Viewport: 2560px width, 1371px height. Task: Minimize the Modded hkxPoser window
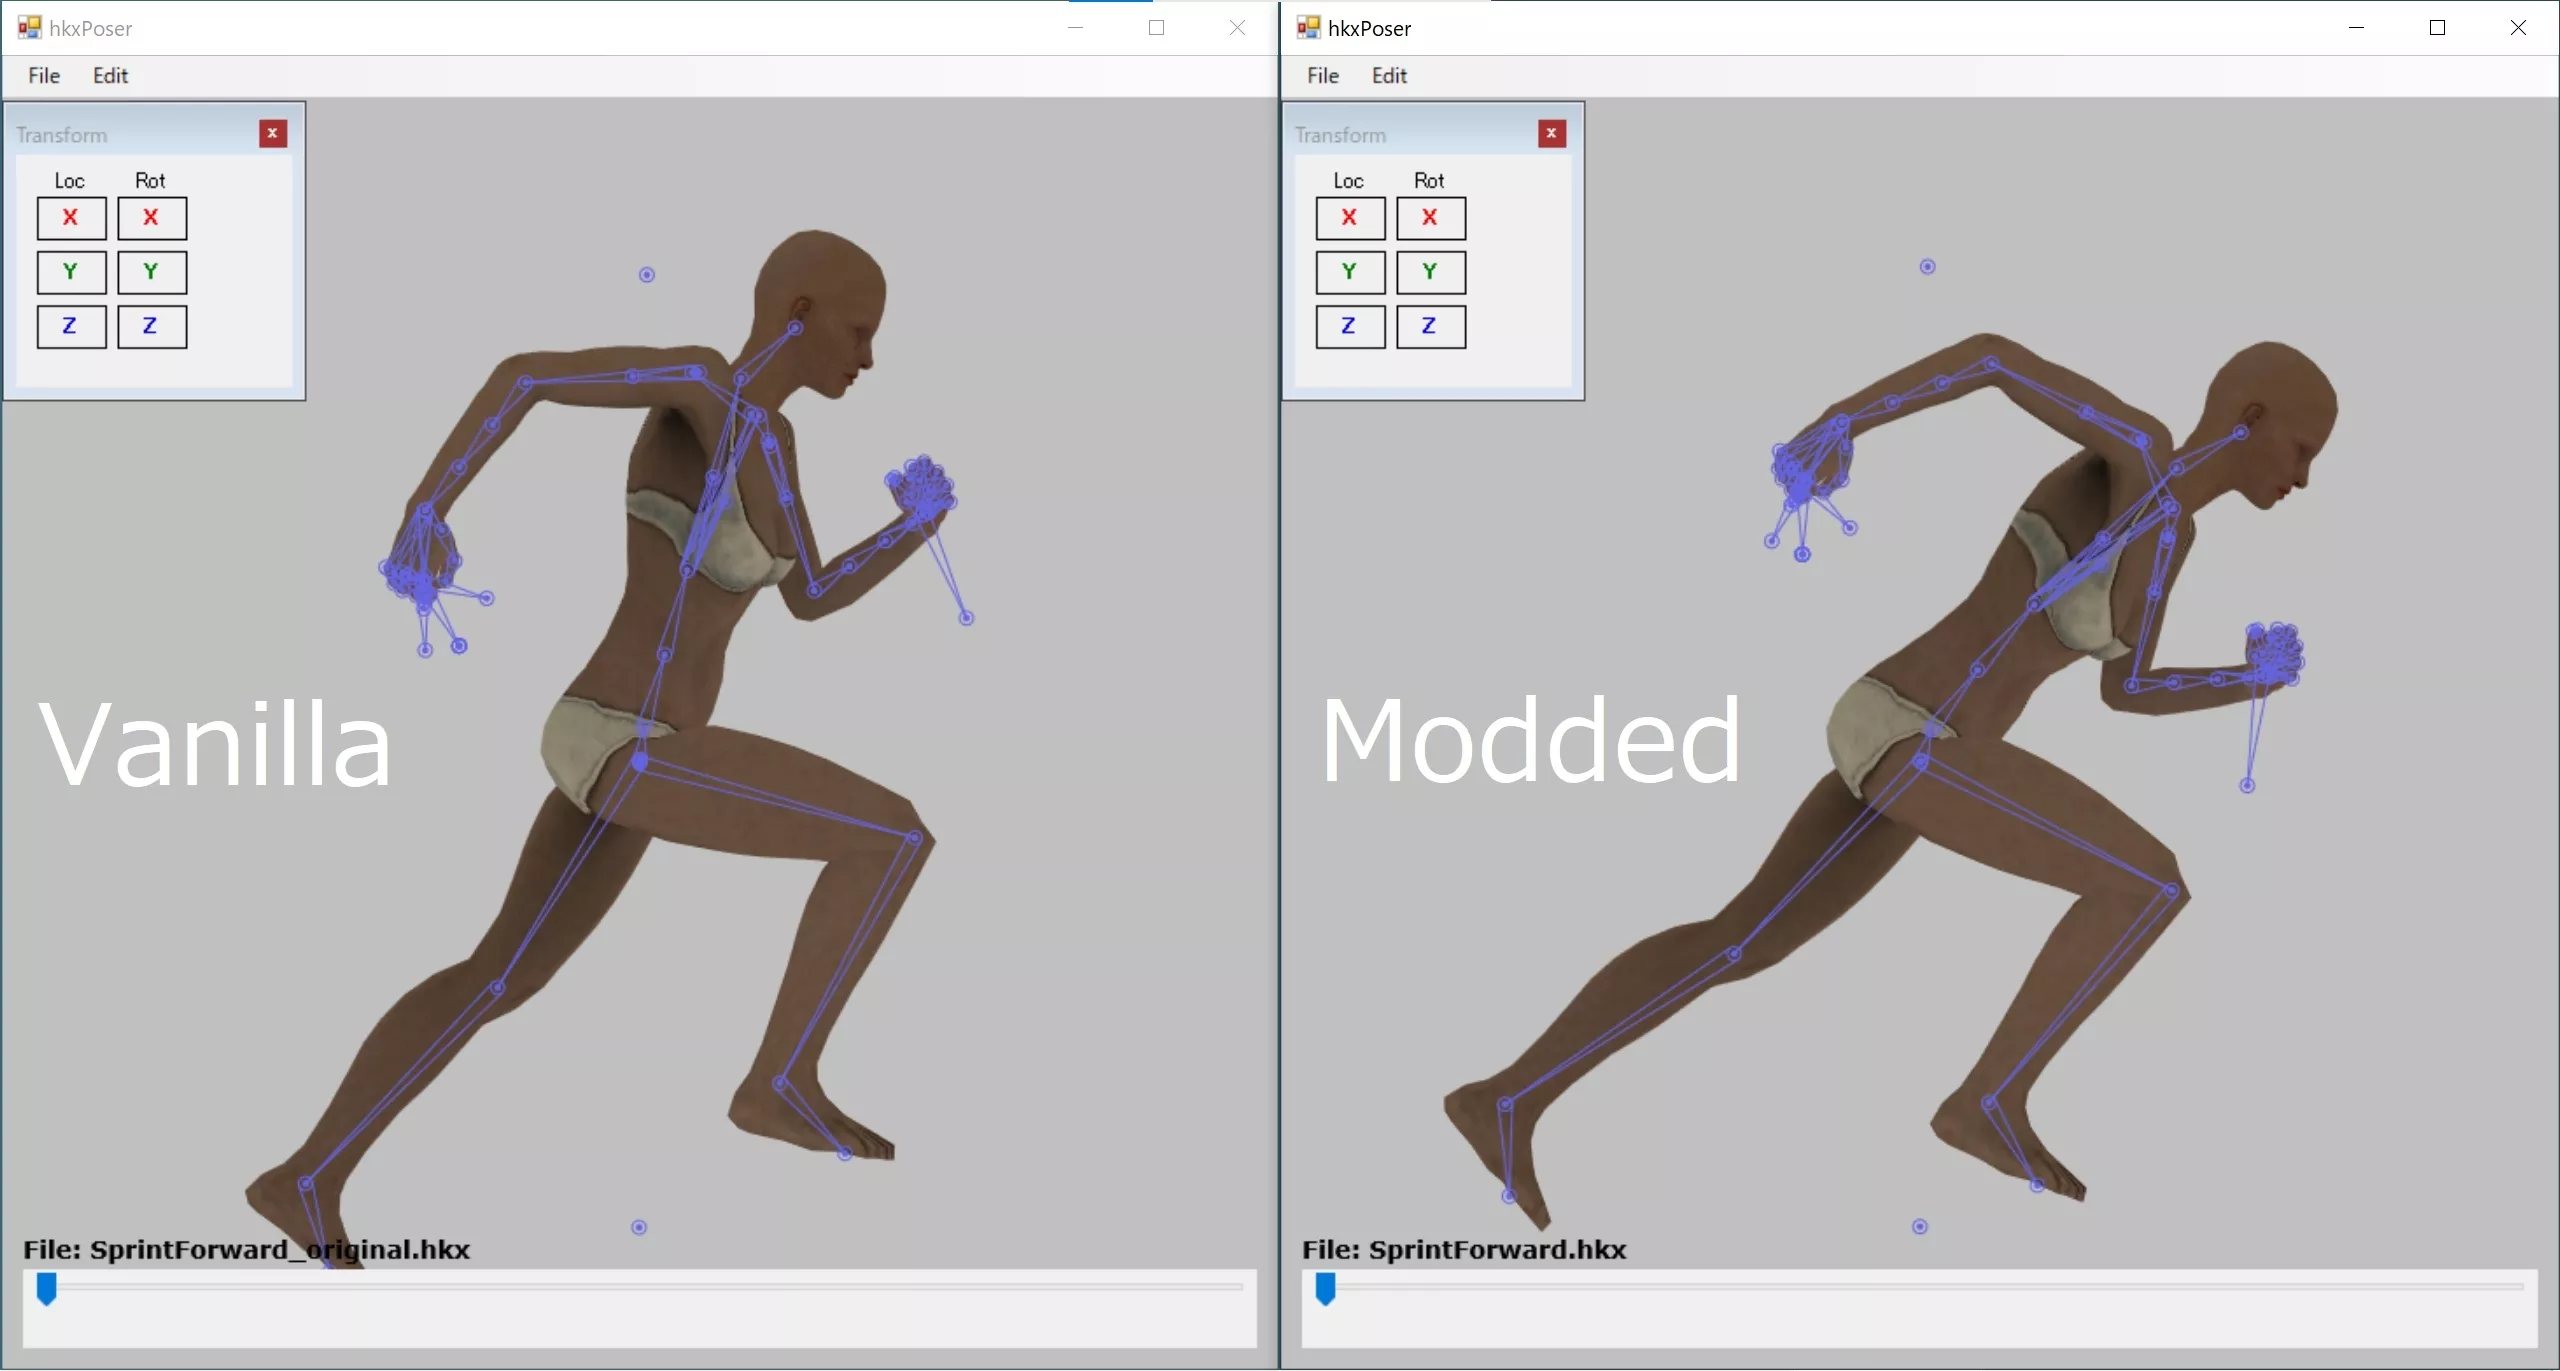click(x=2356, y=28)
